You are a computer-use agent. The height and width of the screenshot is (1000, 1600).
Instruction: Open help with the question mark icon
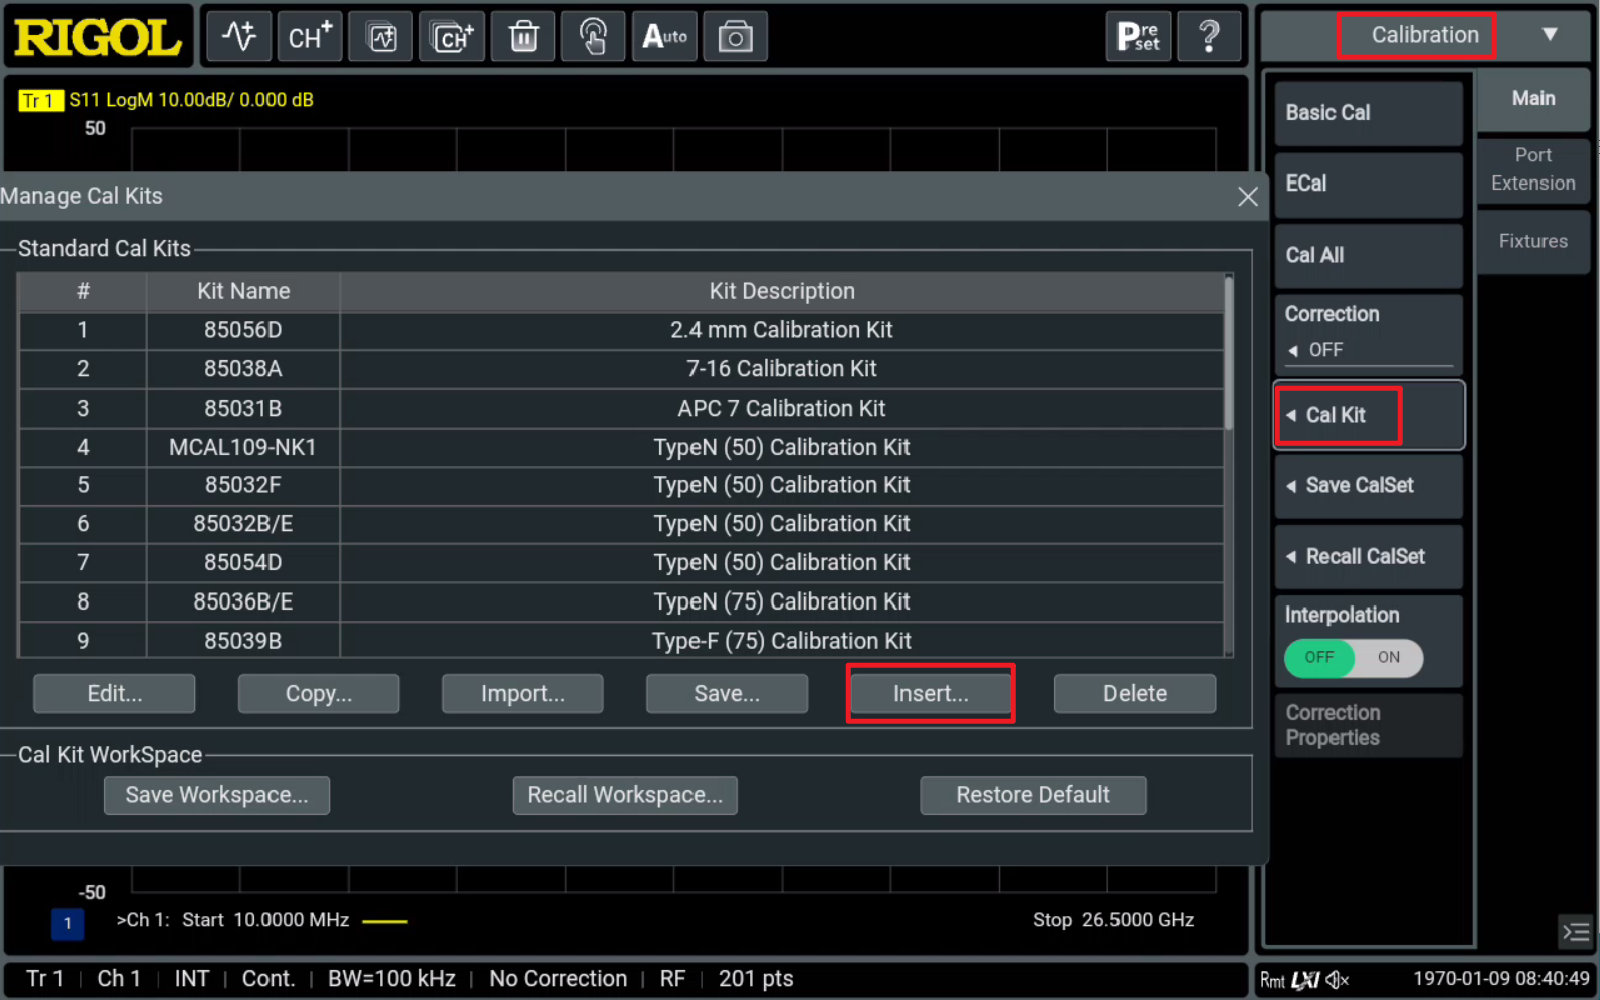point(1209,37)
